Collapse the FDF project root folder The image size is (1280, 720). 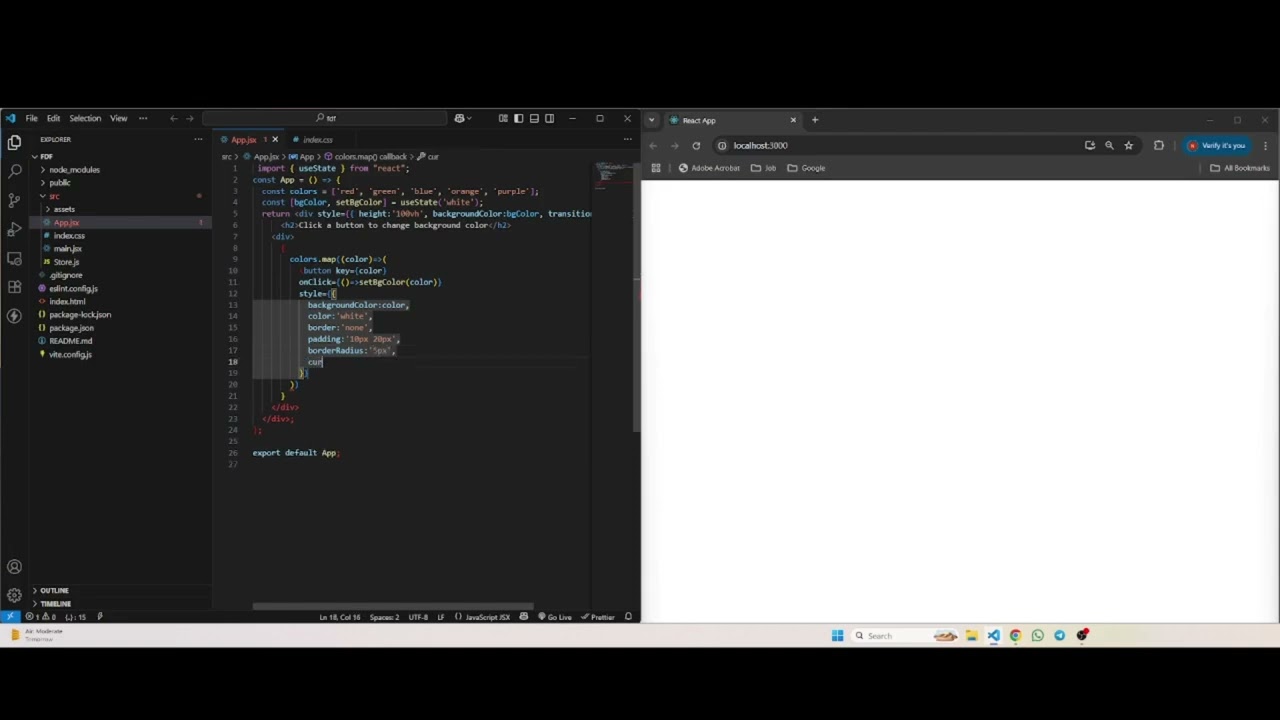coord(46,156)
